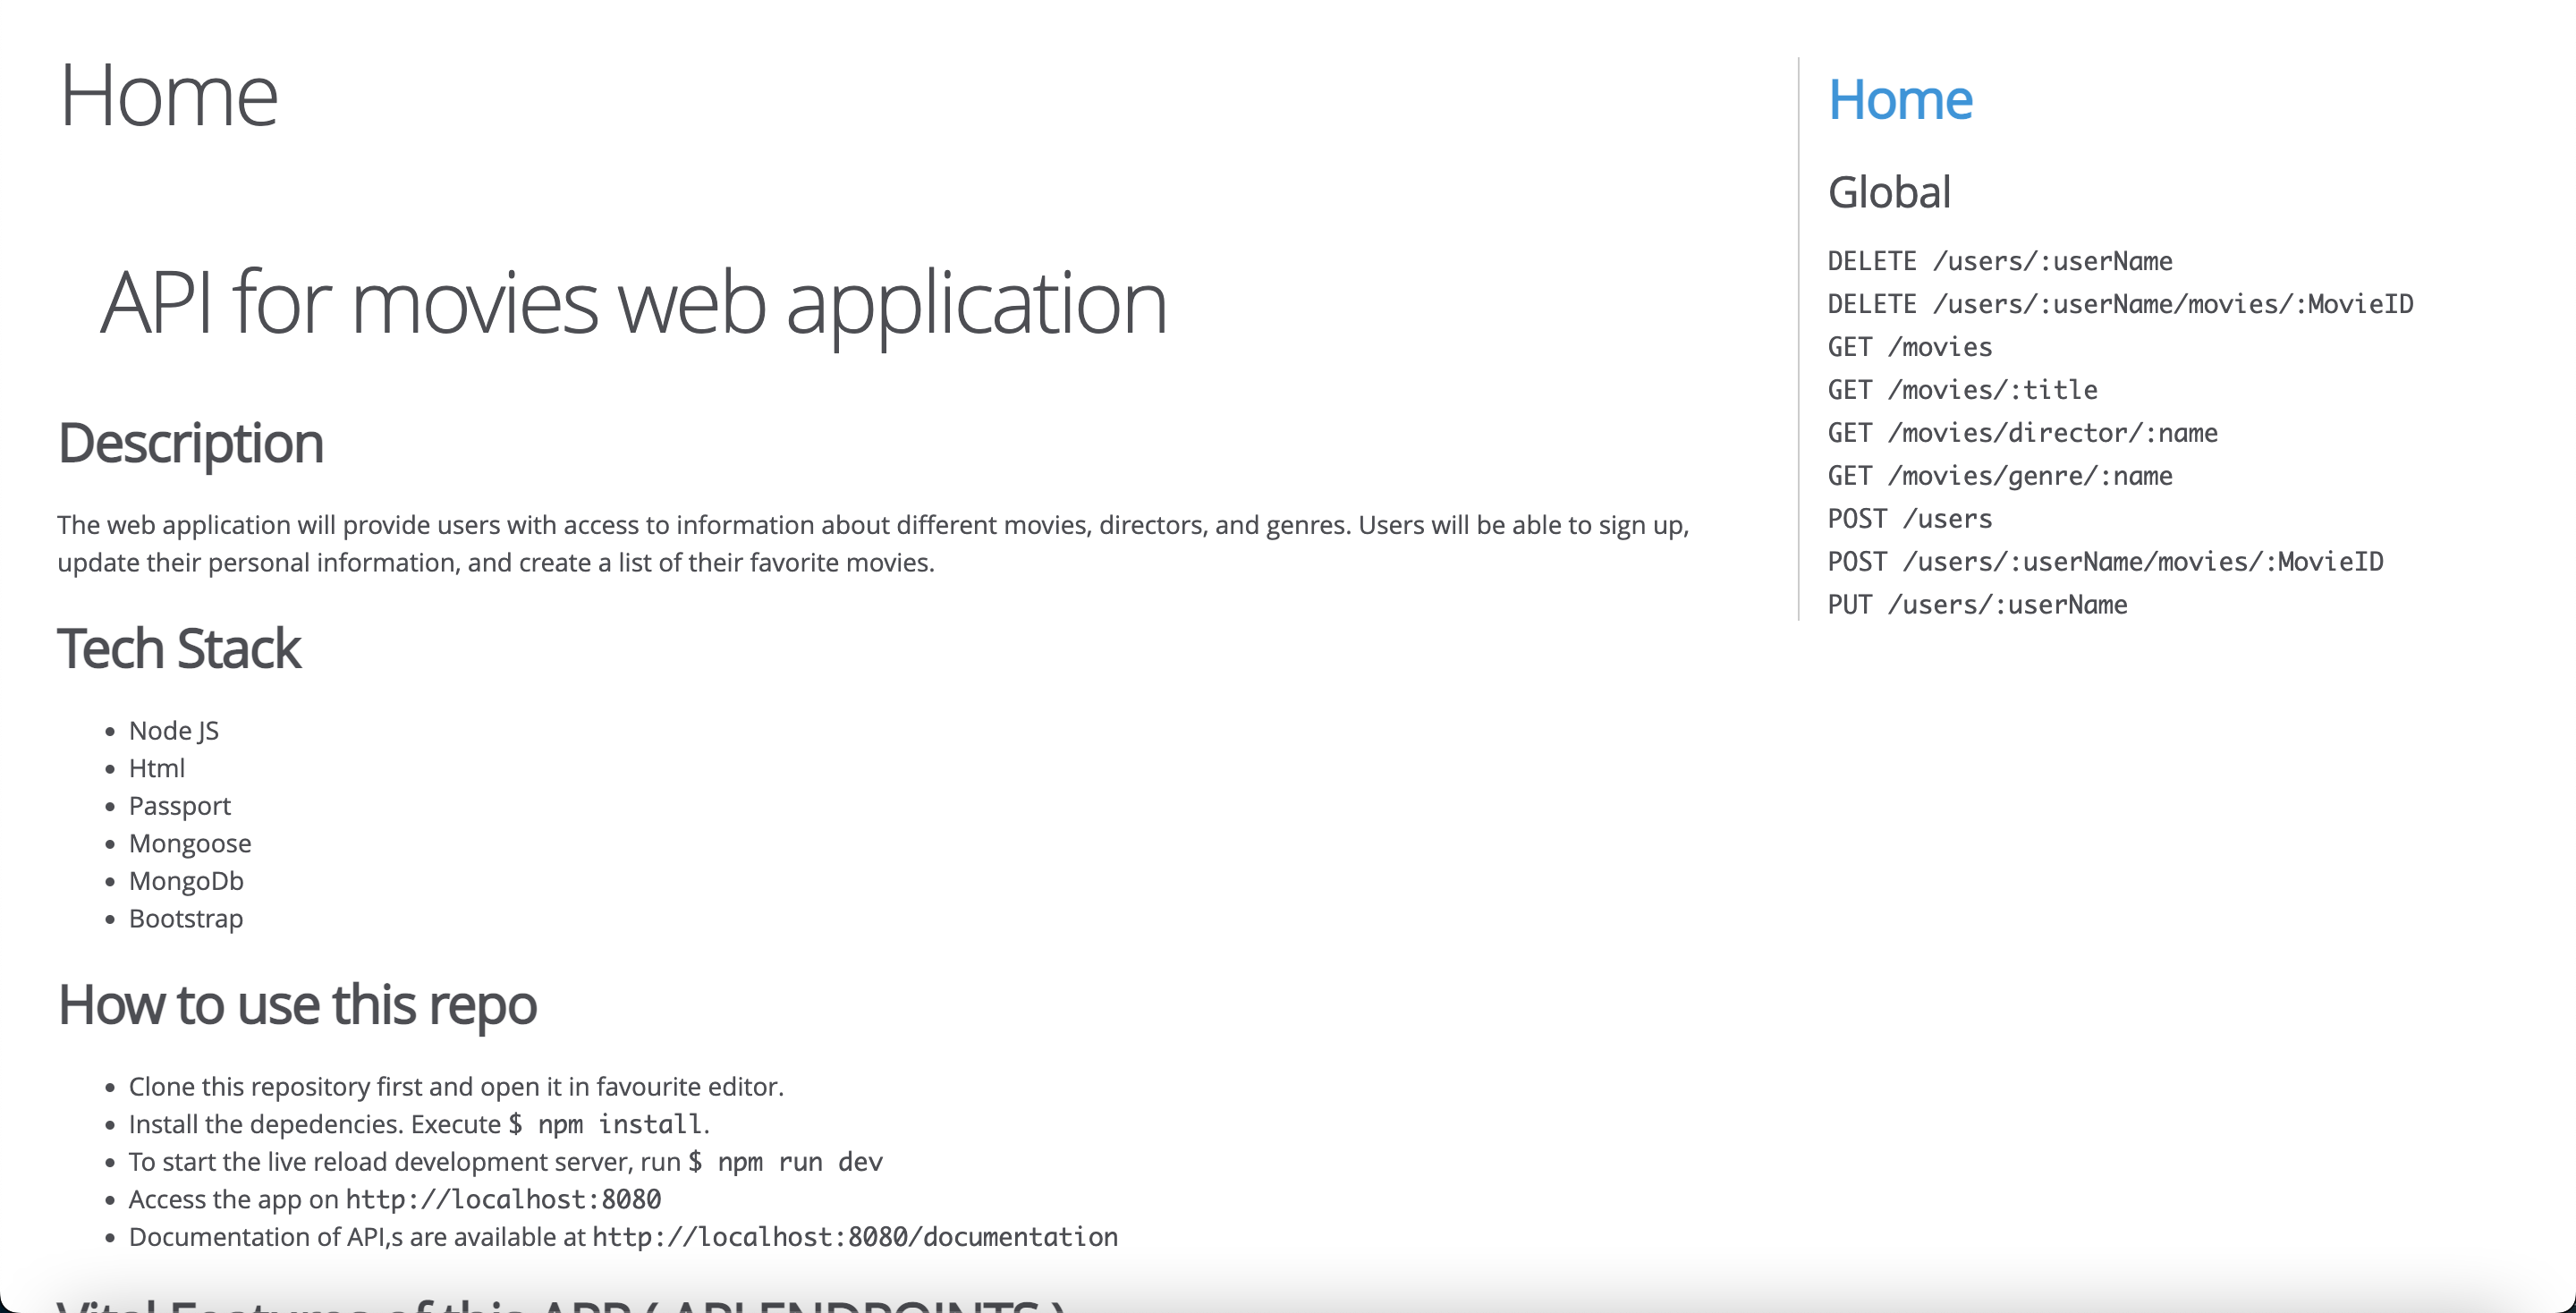This screenshot has width=2576, height=1313.
Task: Open POST /users/:userName/movies/:MovieID link
Action: click(x=2105, y=563)
